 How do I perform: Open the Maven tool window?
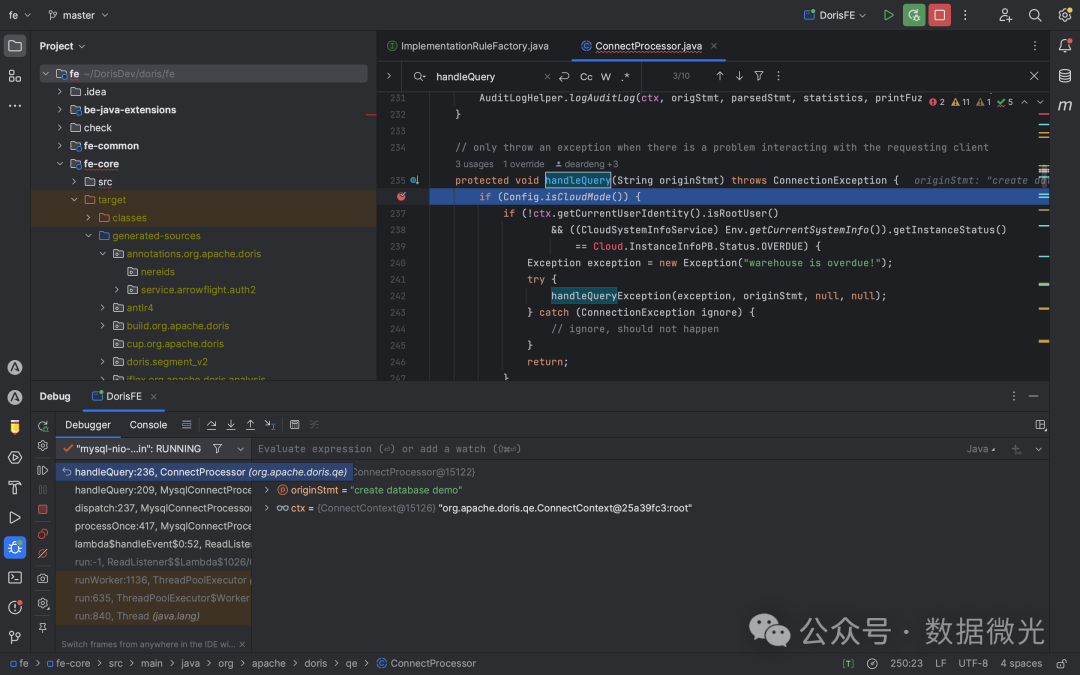tap(1065, 106)
